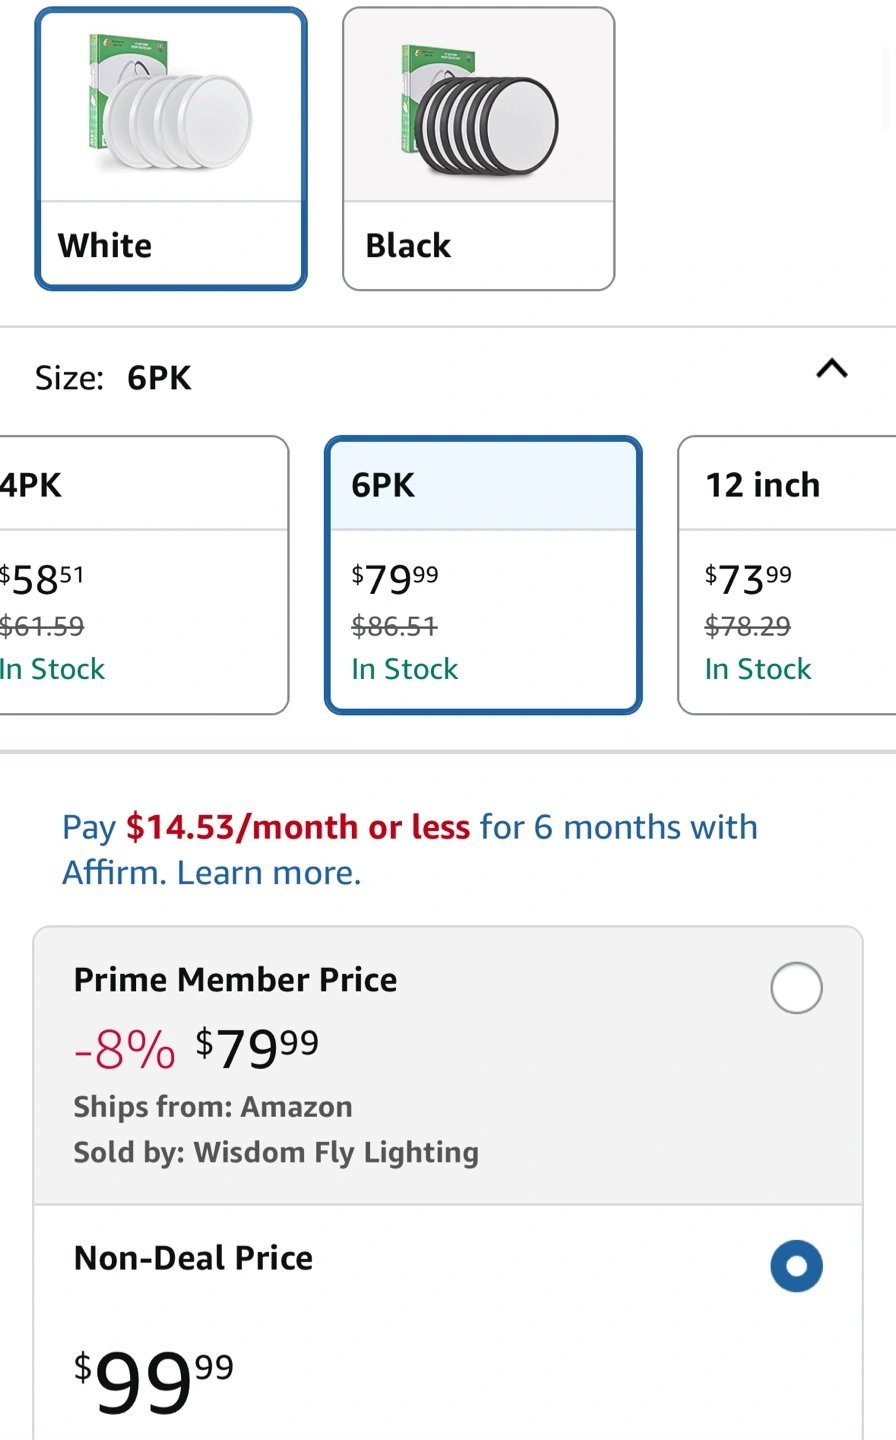Open seller Wisdom Fly Lighting
Image resolution: width=896 pixels, height=1440 pixels.
pyautogui.click(x=336, y=1152)
